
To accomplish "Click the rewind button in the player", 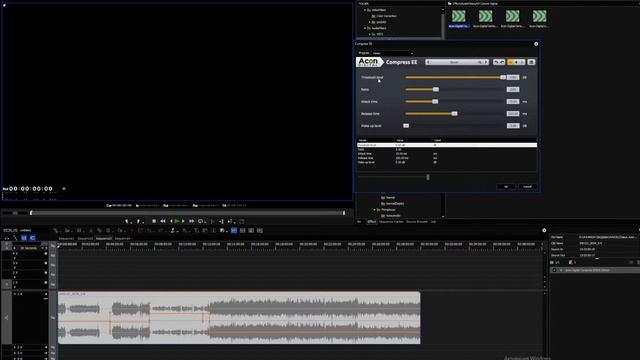I will point(163,221).
